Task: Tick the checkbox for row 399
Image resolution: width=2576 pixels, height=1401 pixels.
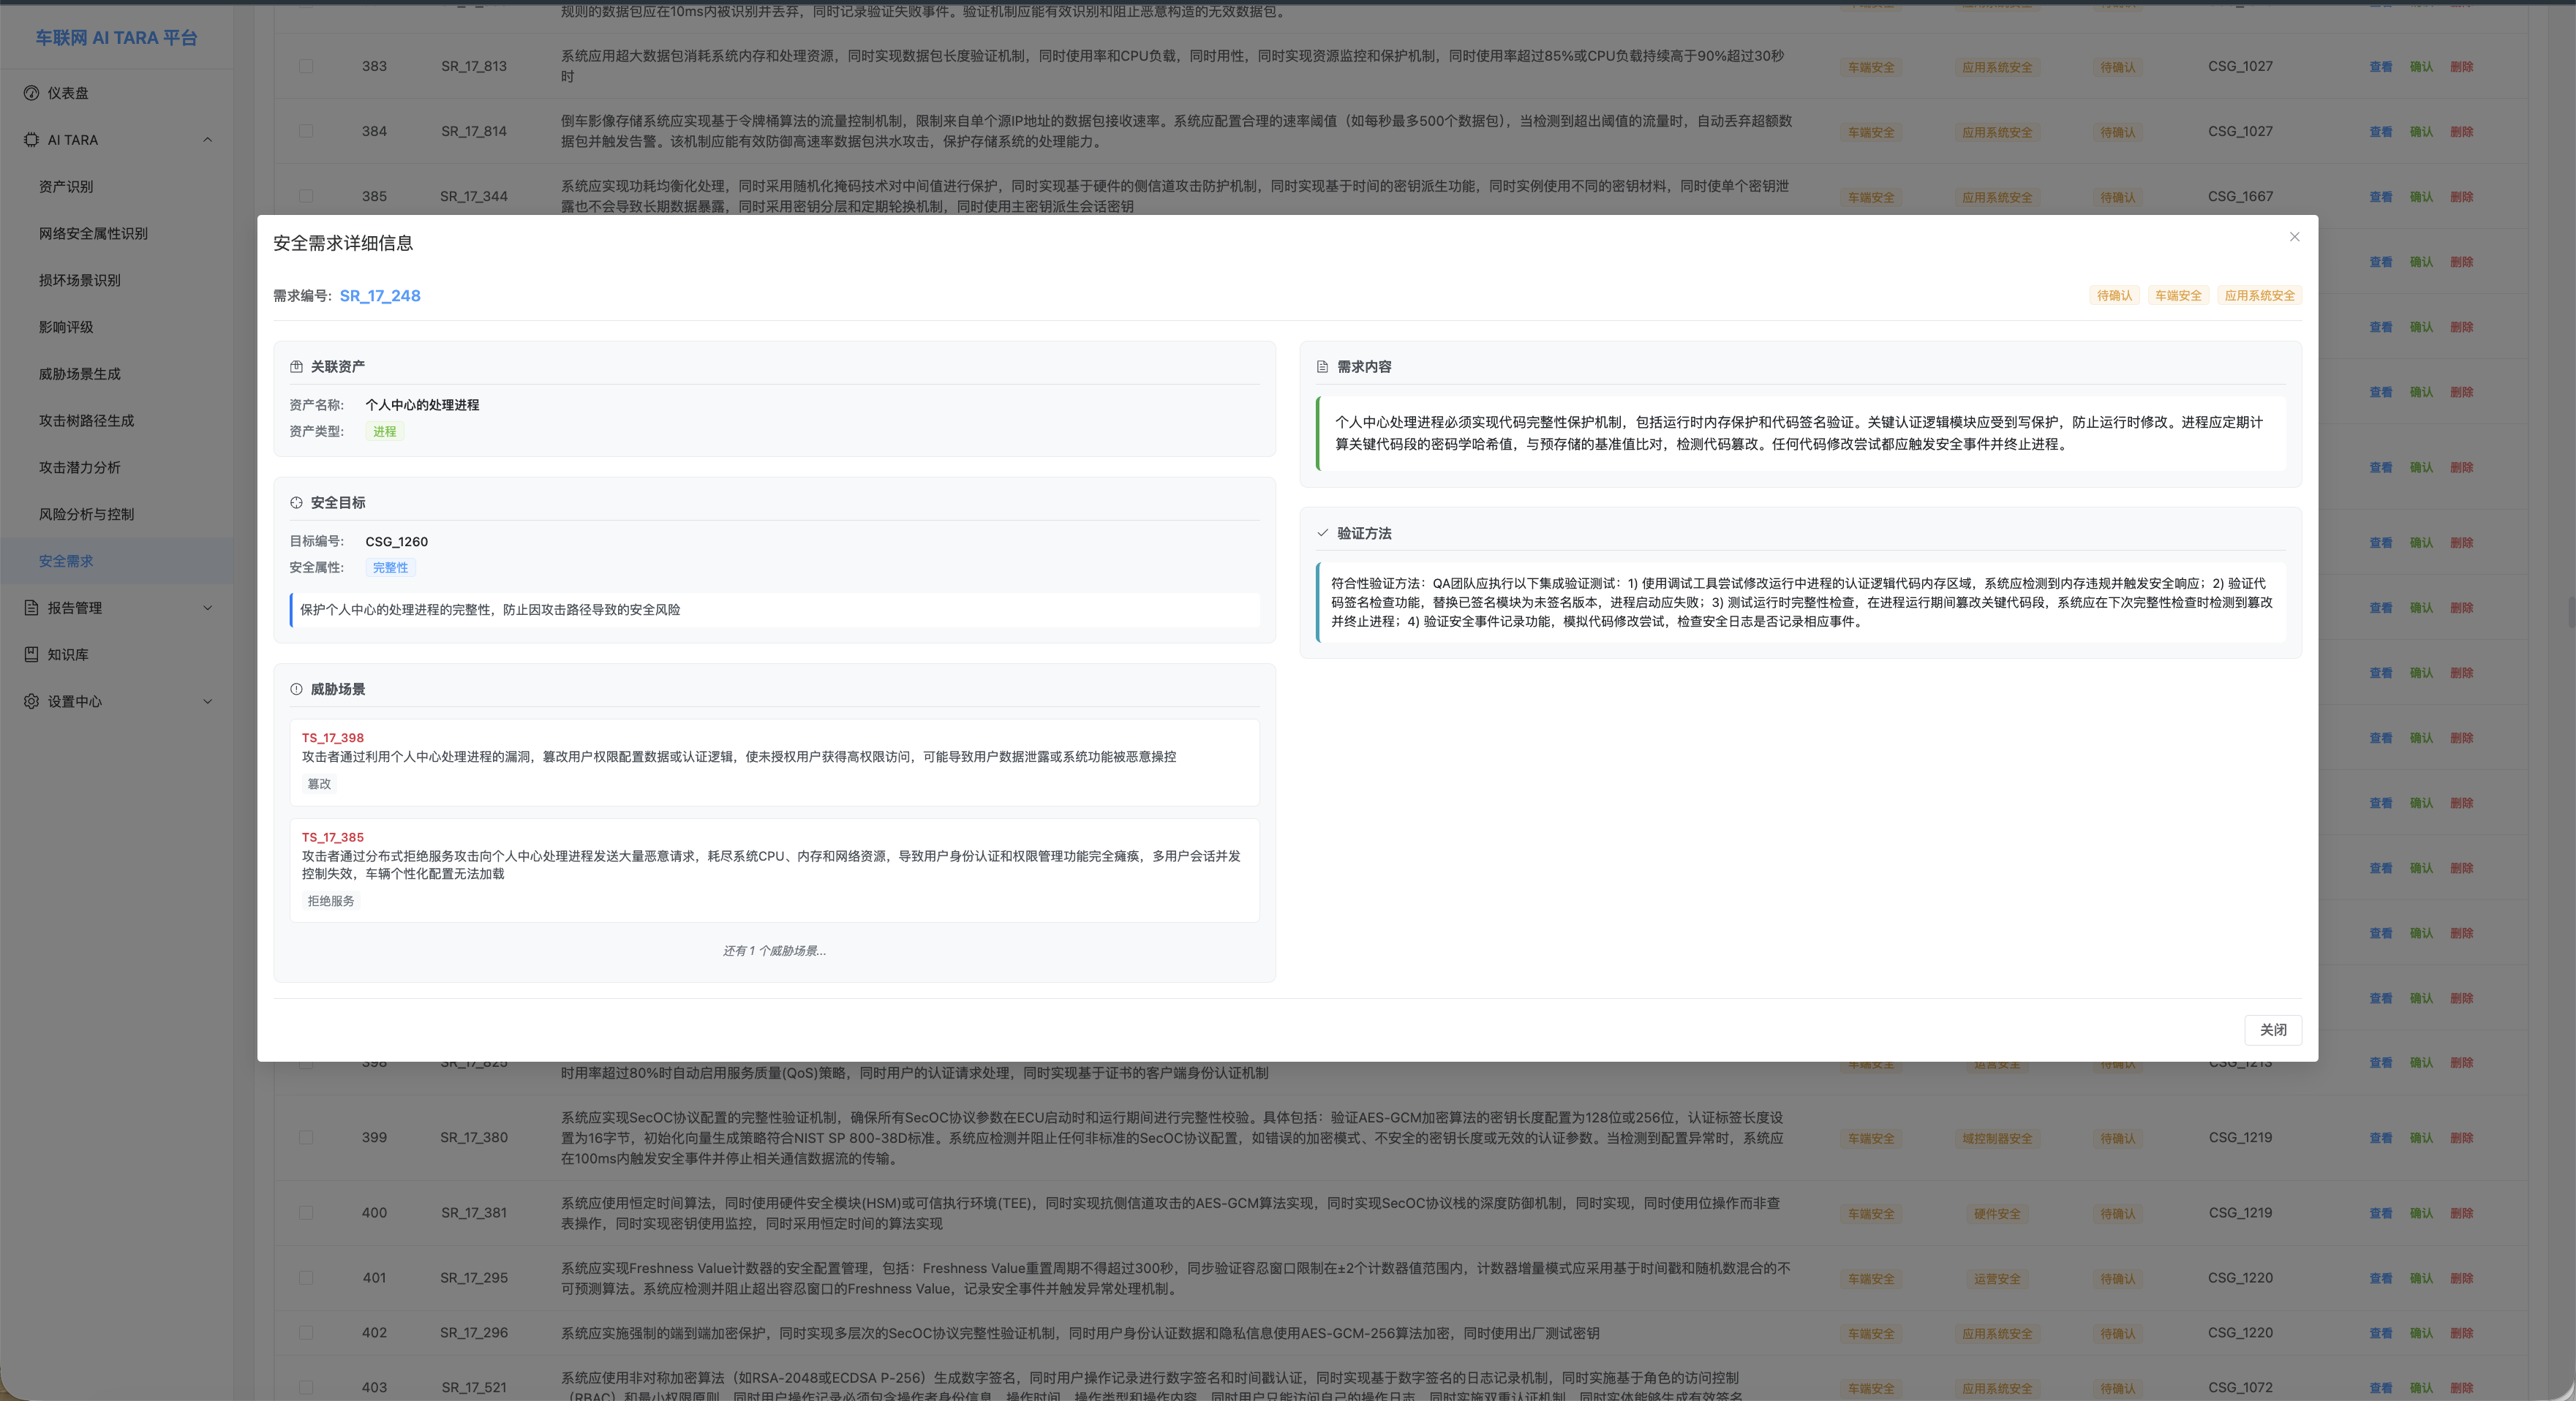Action: tap(306, 1137)
